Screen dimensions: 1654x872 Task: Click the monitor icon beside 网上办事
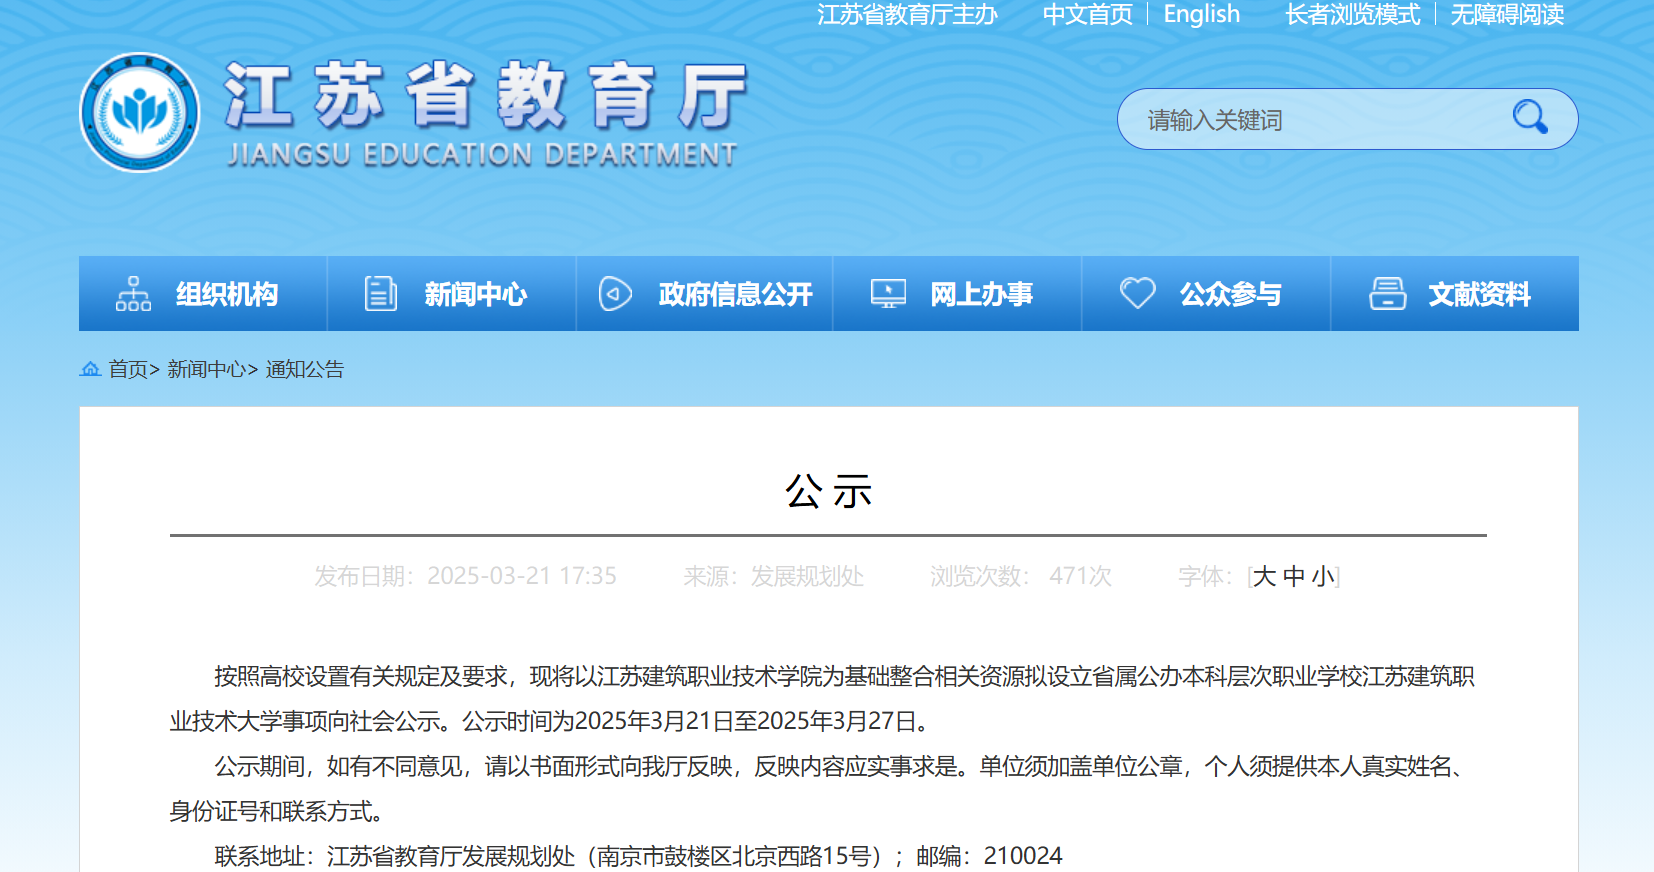[888, 294]
